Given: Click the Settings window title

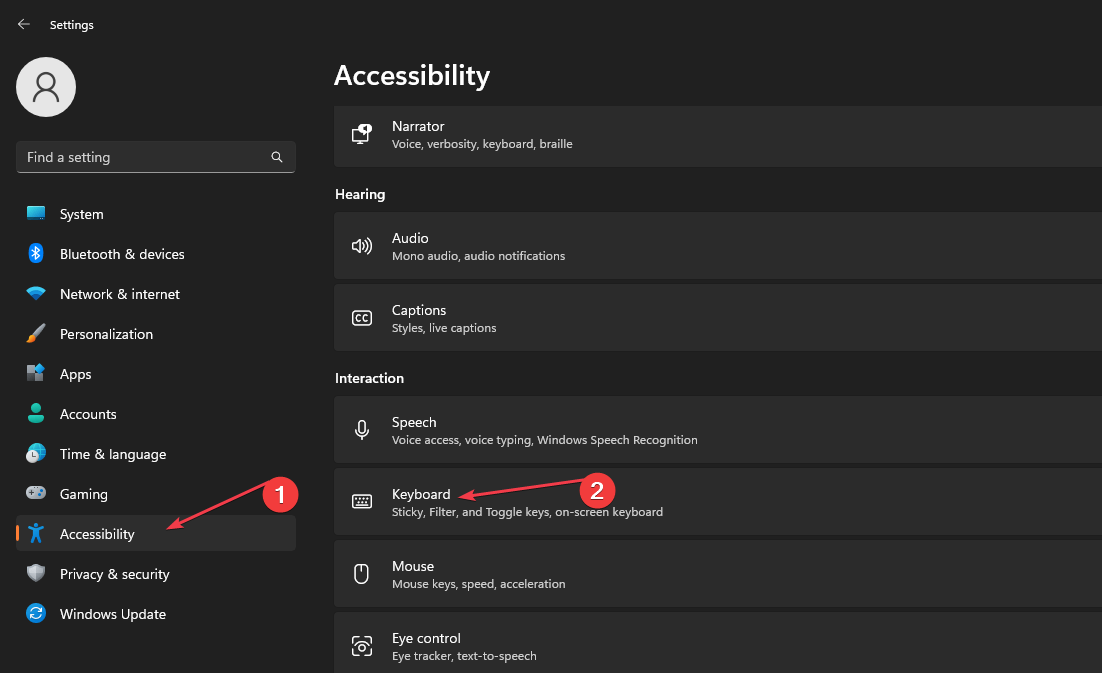Looking at the screenshot, I should [72, 25].
